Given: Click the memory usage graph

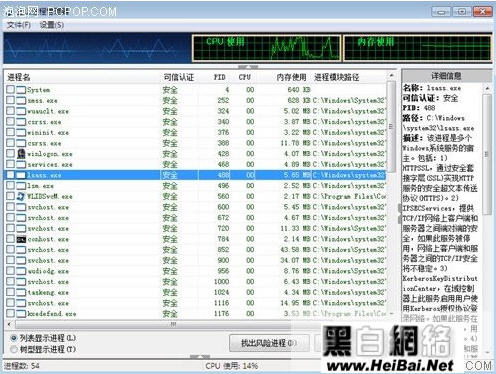Looking at the screenshot, I should pyautogui.click(x=418, y=48).
